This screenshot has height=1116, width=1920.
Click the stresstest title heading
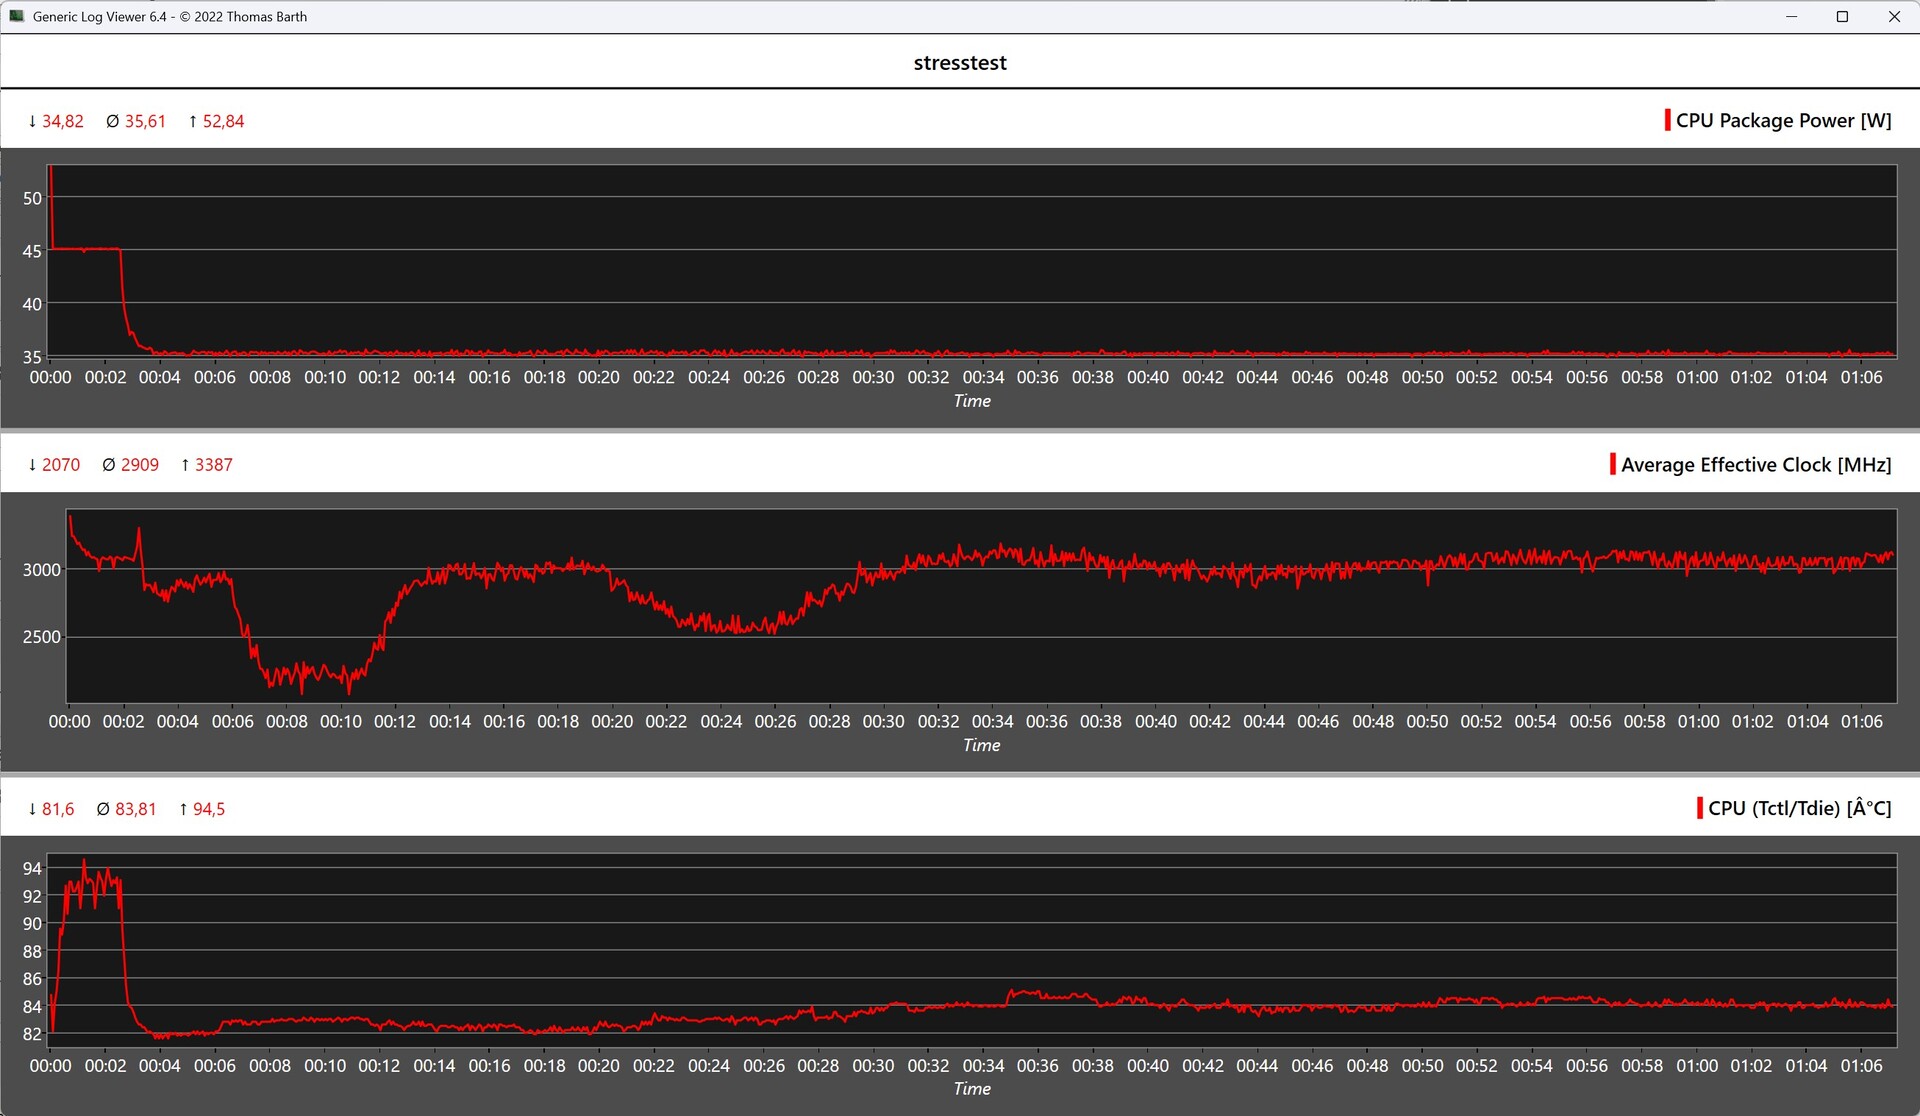point(959,63)
